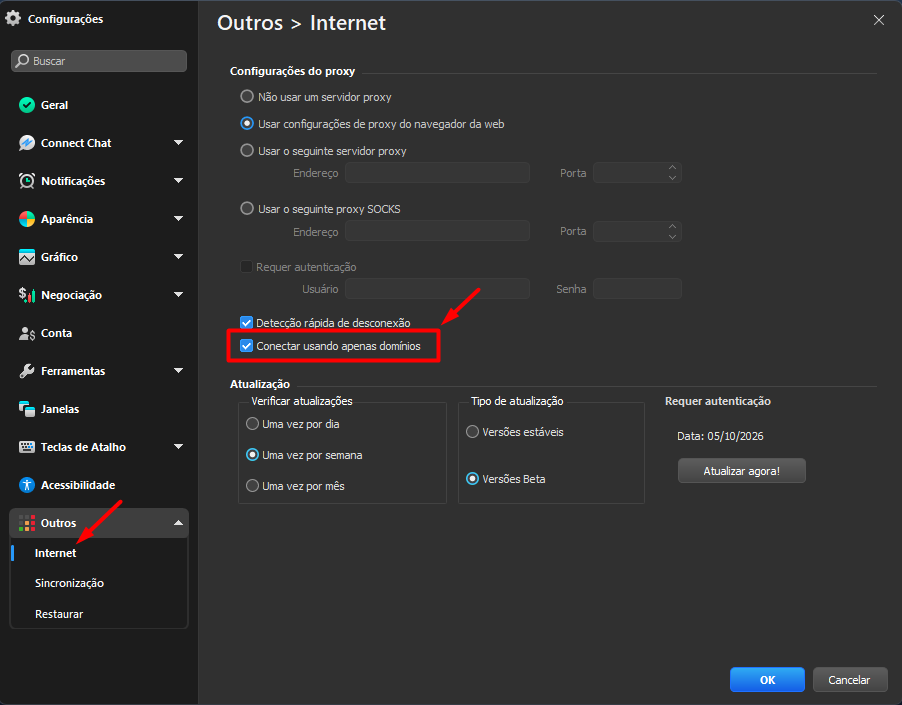Click the Outros colored grid icon
The image size is (902, 705).
(26, 523)
